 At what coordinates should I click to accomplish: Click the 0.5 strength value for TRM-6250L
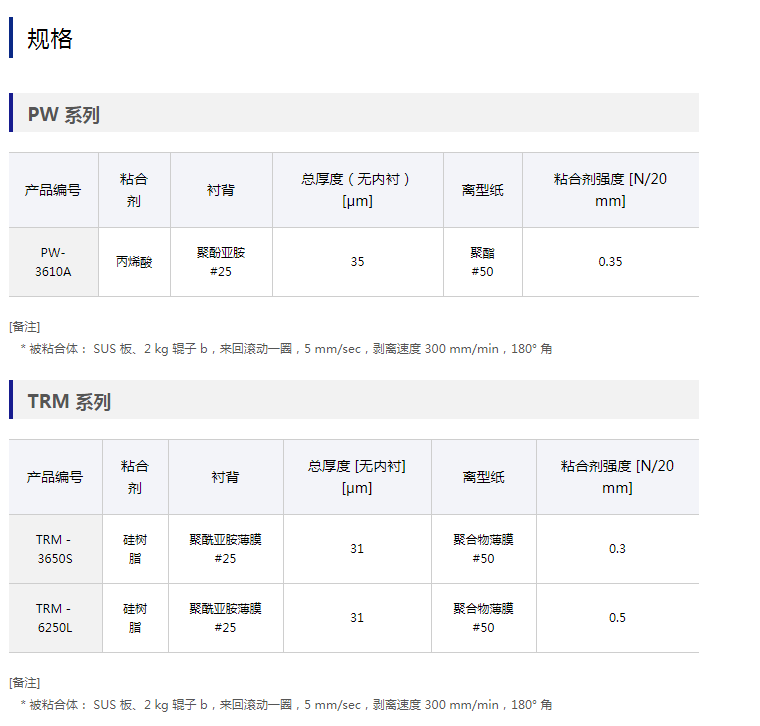(617, 618)
